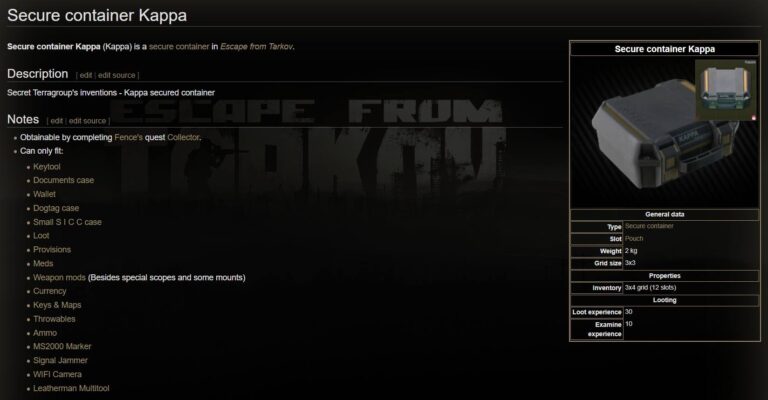Open the Secure container type link in infobox
The image size is (768, 400).
point(649,226)
